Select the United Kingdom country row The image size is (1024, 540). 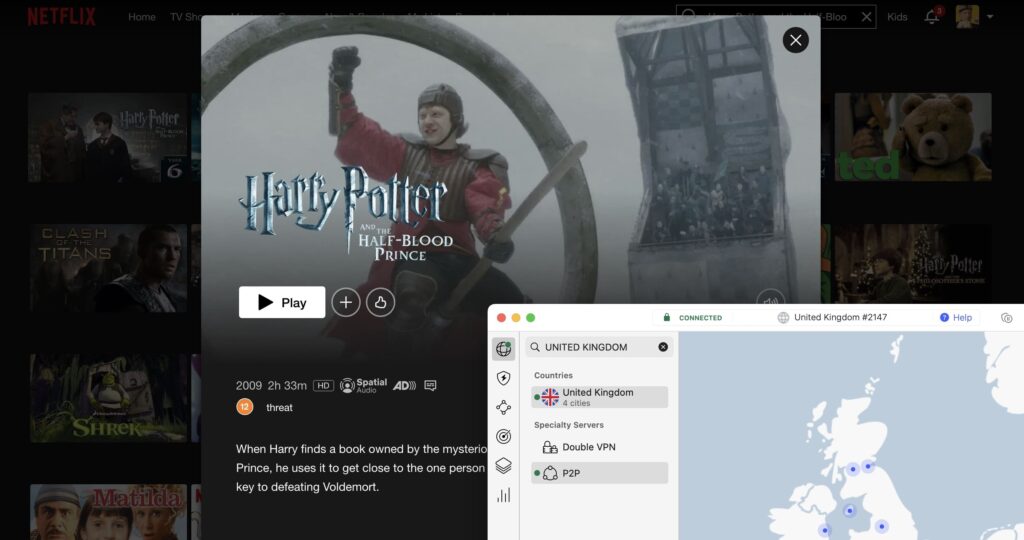(600, 397)
